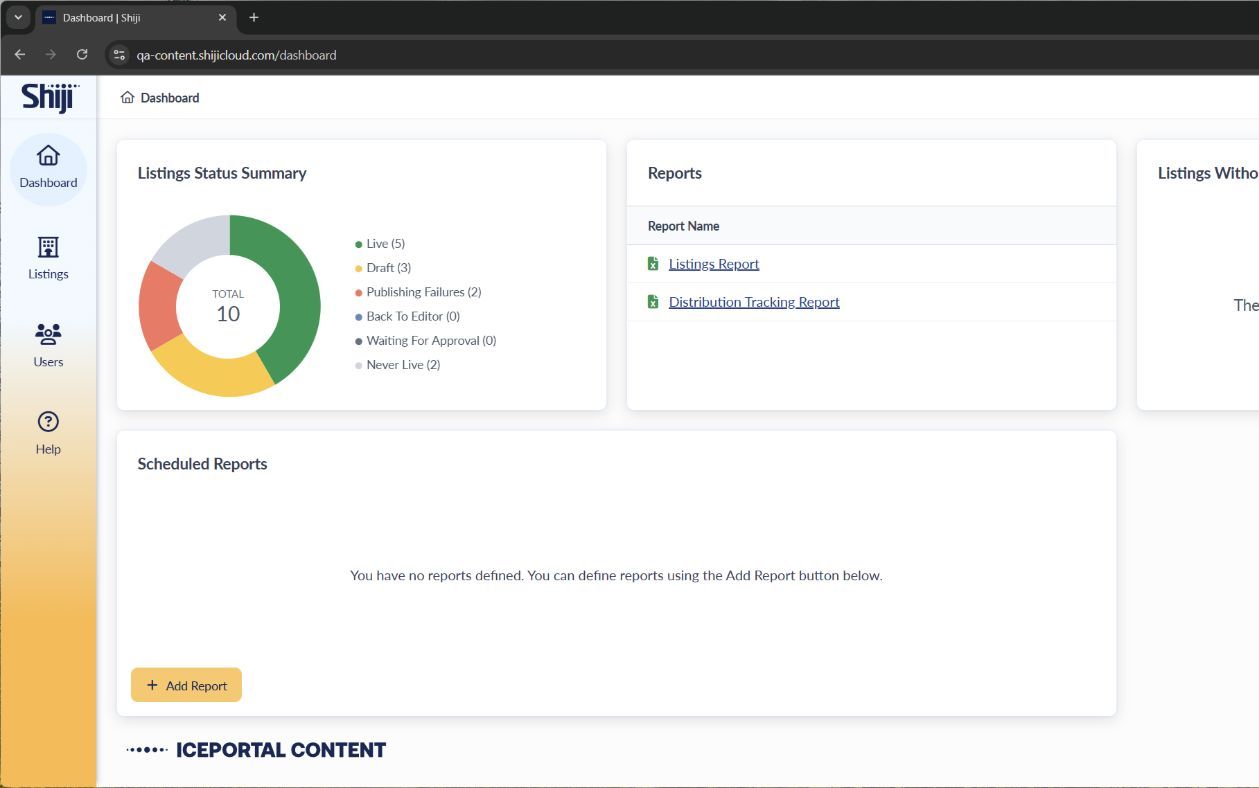The width and height of the screenshot is (1259, 788).
Task: Click the browser back arrow
Action: click(20, 54)
